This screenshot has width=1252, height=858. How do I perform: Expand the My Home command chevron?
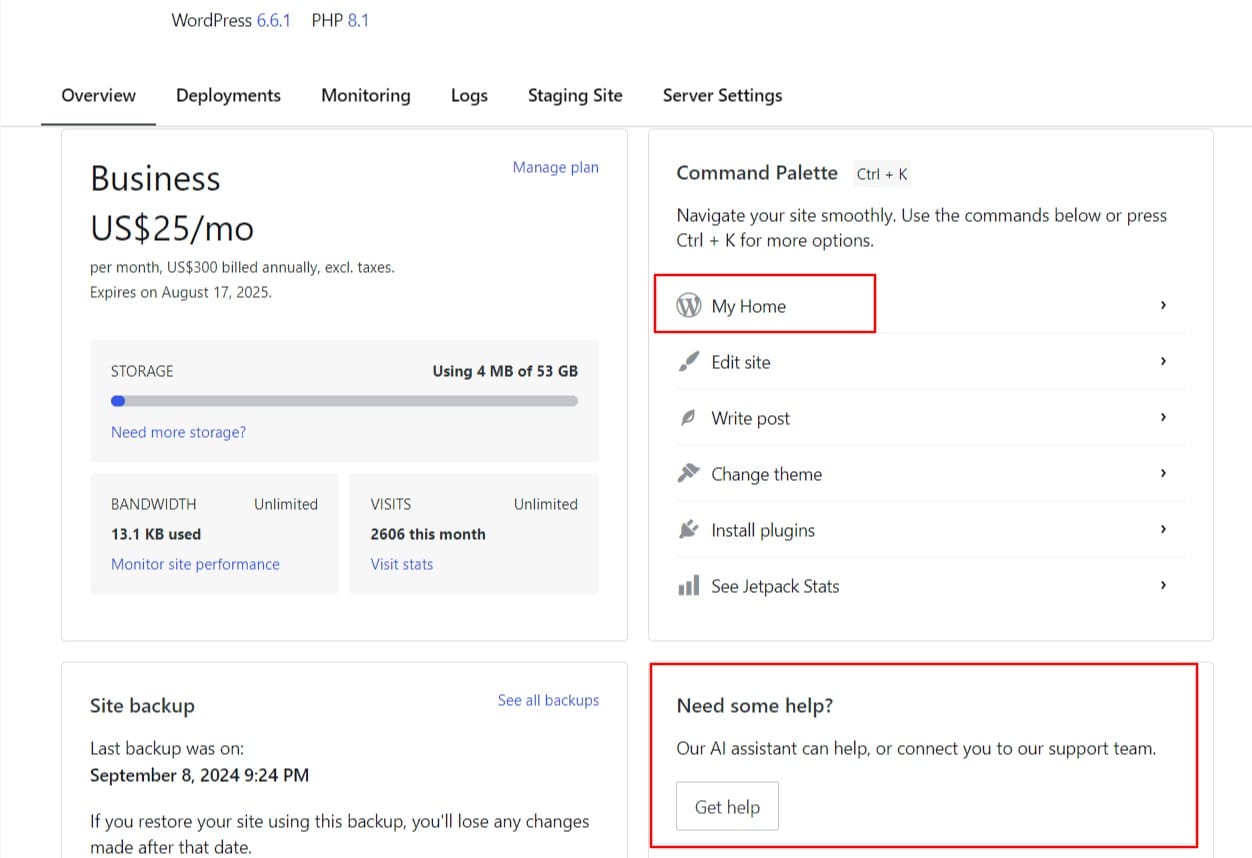pyautogui.click(x=1163, y=305)
